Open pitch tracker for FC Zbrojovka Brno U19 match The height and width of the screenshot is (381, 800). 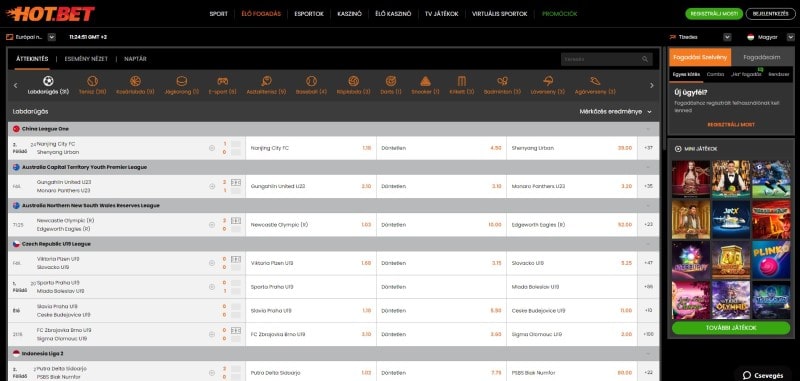coord(236,330)
